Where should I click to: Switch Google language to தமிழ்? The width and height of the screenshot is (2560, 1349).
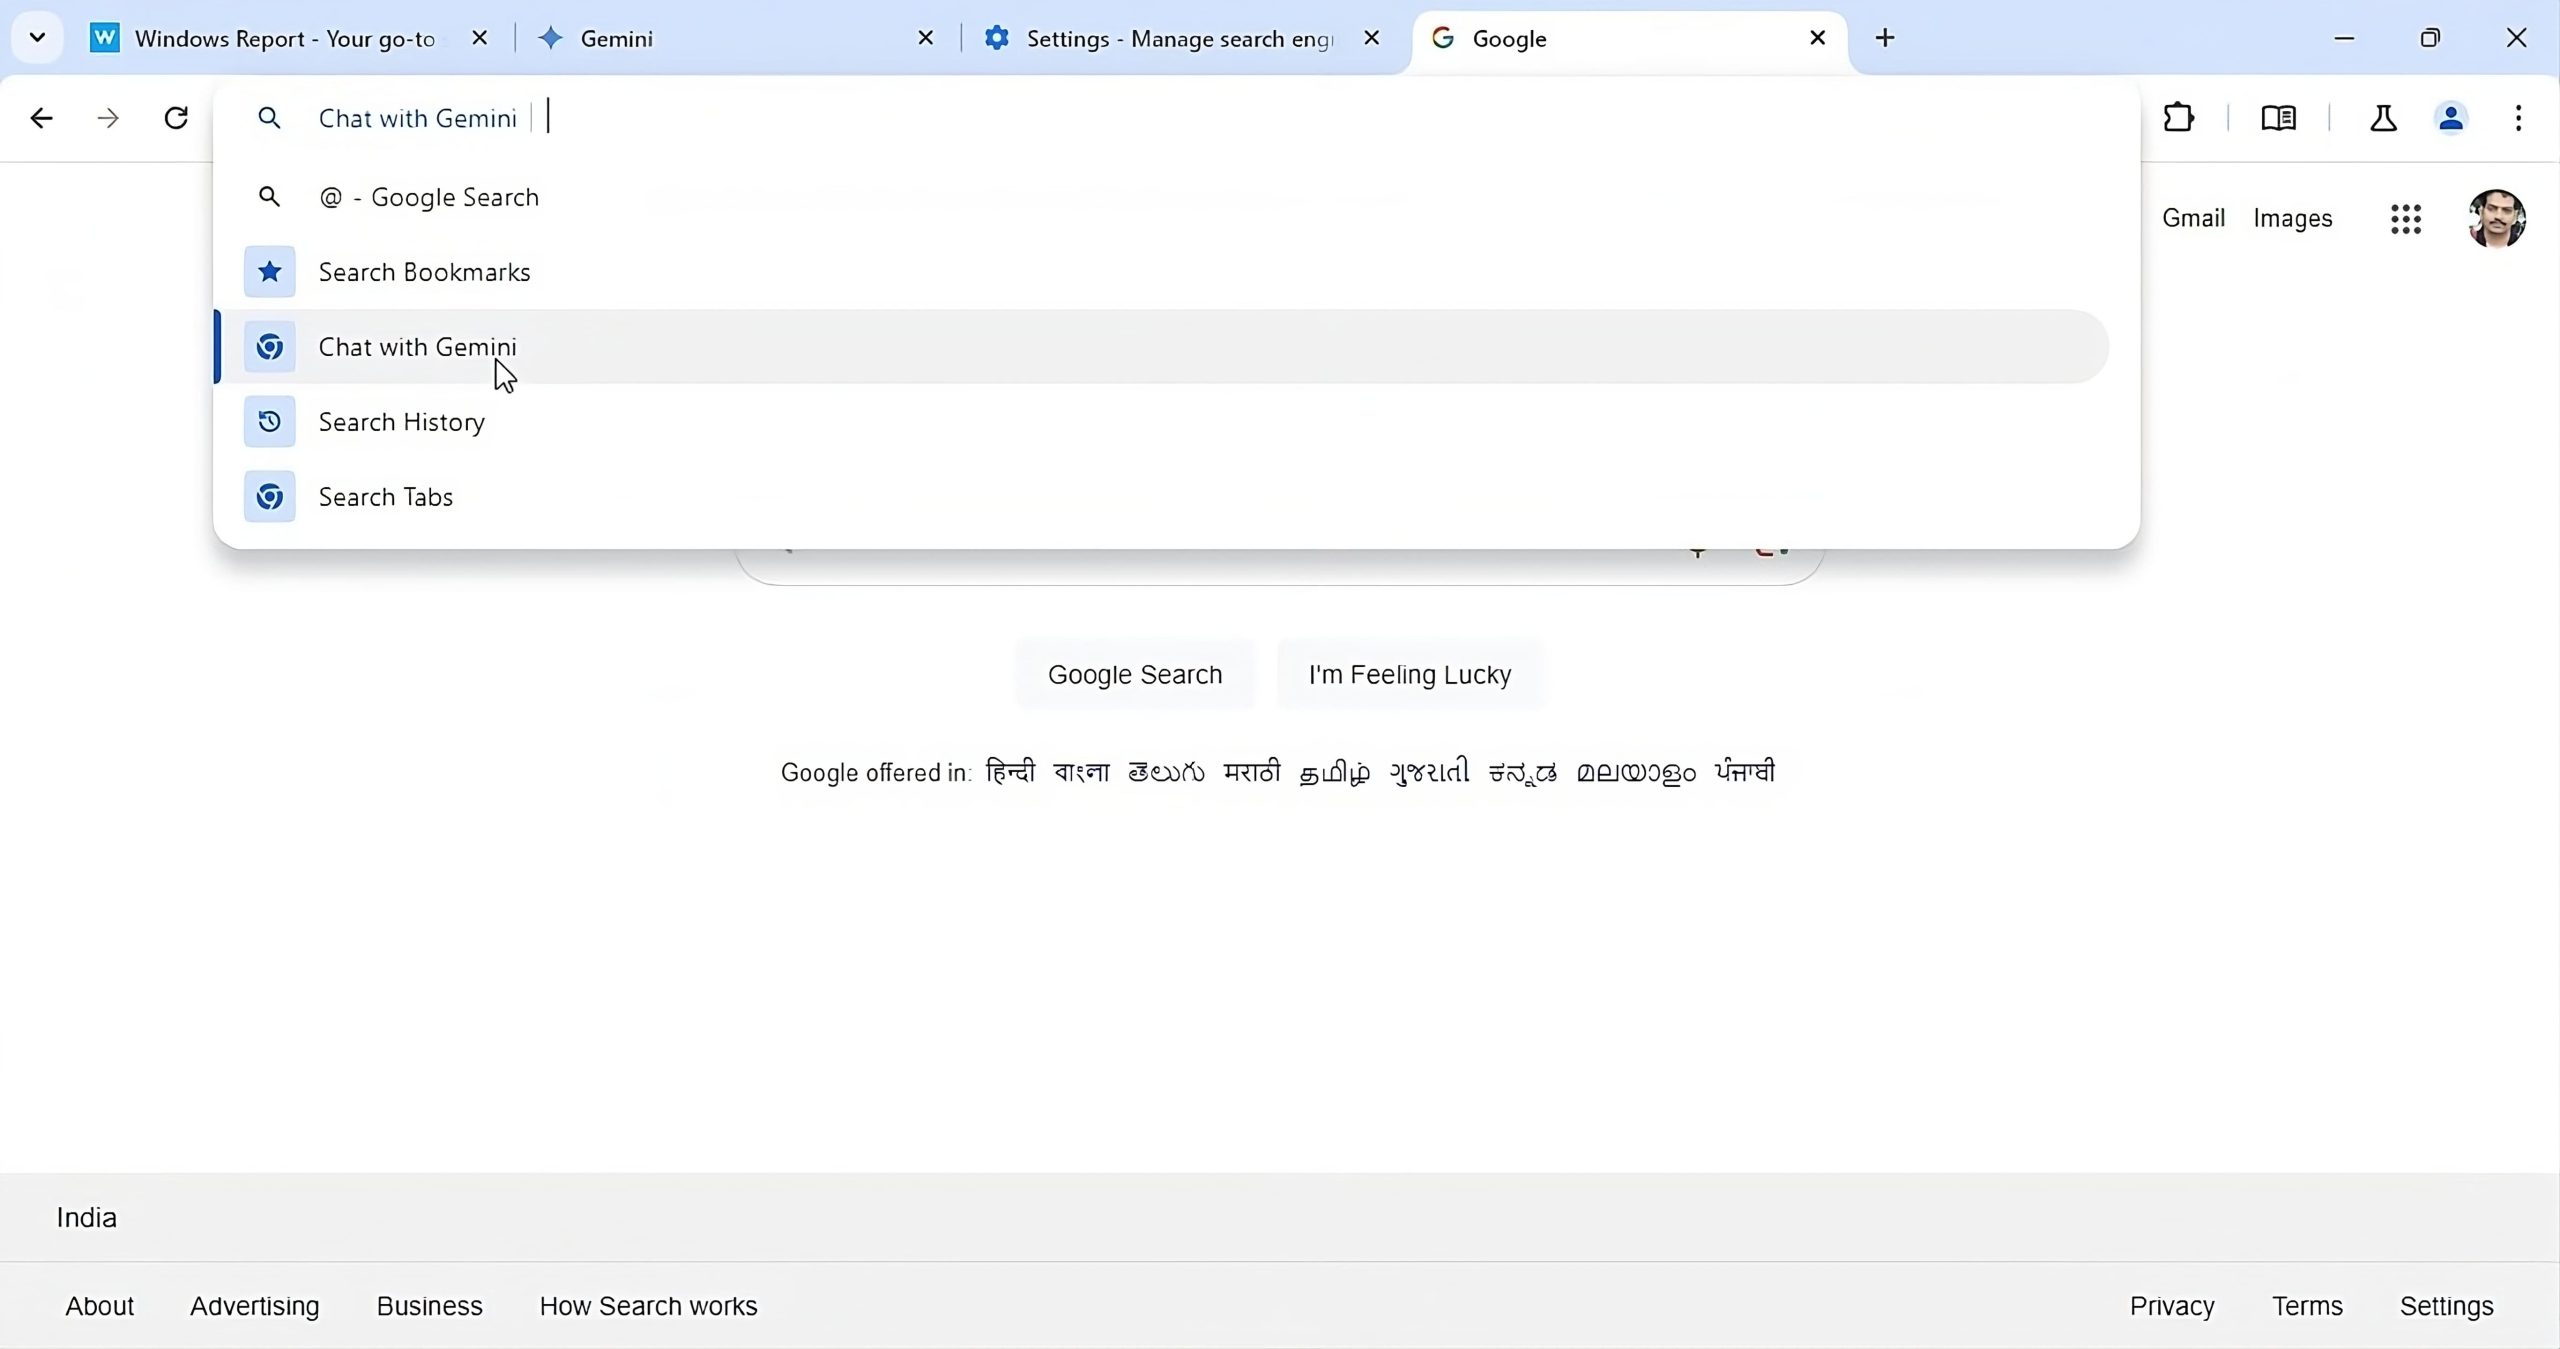(x=1335, y=772)
